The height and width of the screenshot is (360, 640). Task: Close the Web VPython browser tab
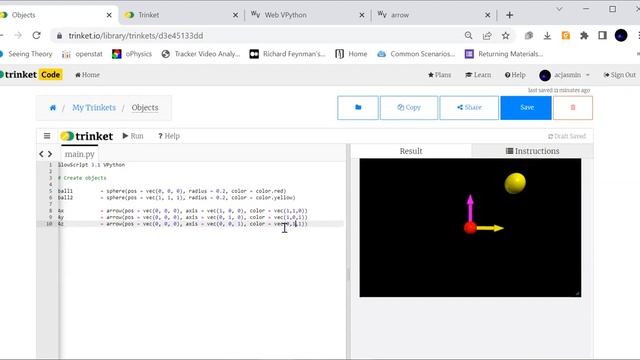pos(362,15)
